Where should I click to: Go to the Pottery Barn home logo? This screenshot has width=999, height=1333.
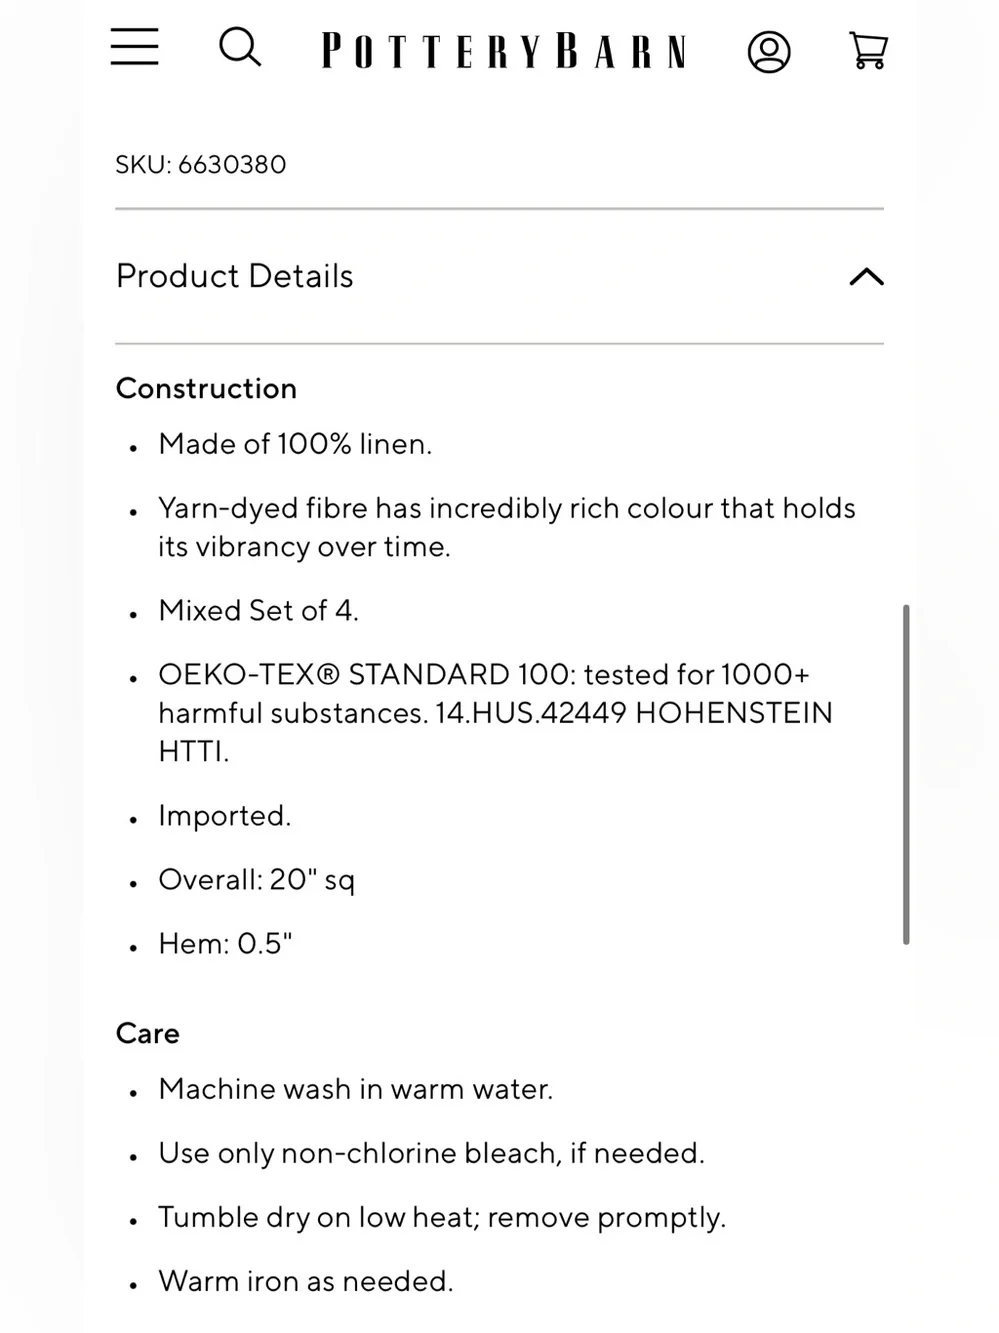[x=505, y=51]
